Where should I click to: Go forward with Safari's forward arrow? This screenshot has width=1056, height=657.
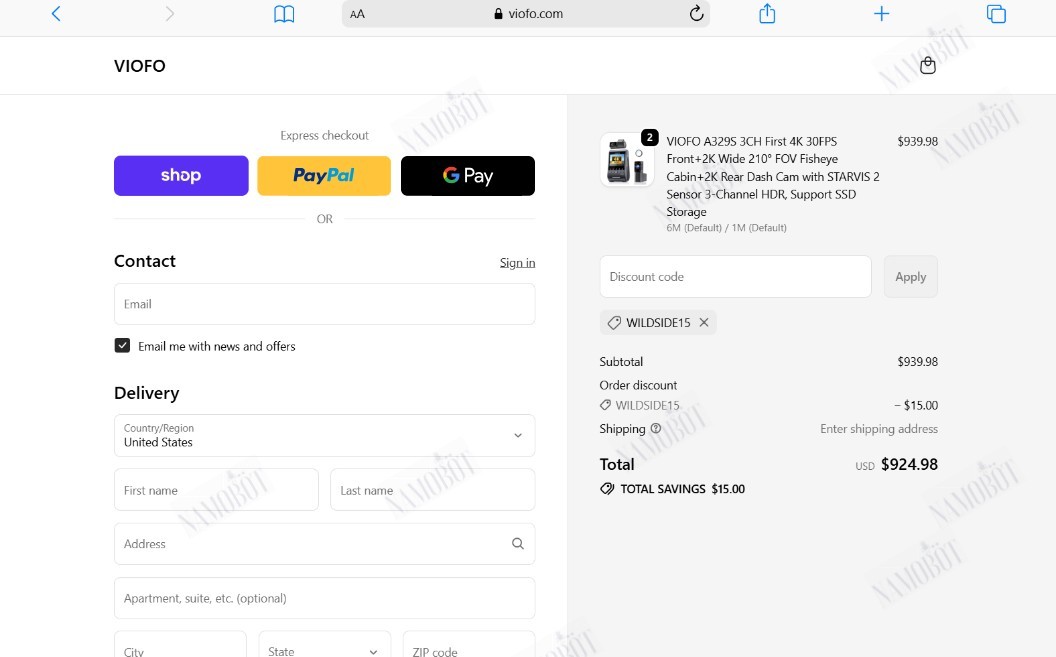[x=170, y=13]
